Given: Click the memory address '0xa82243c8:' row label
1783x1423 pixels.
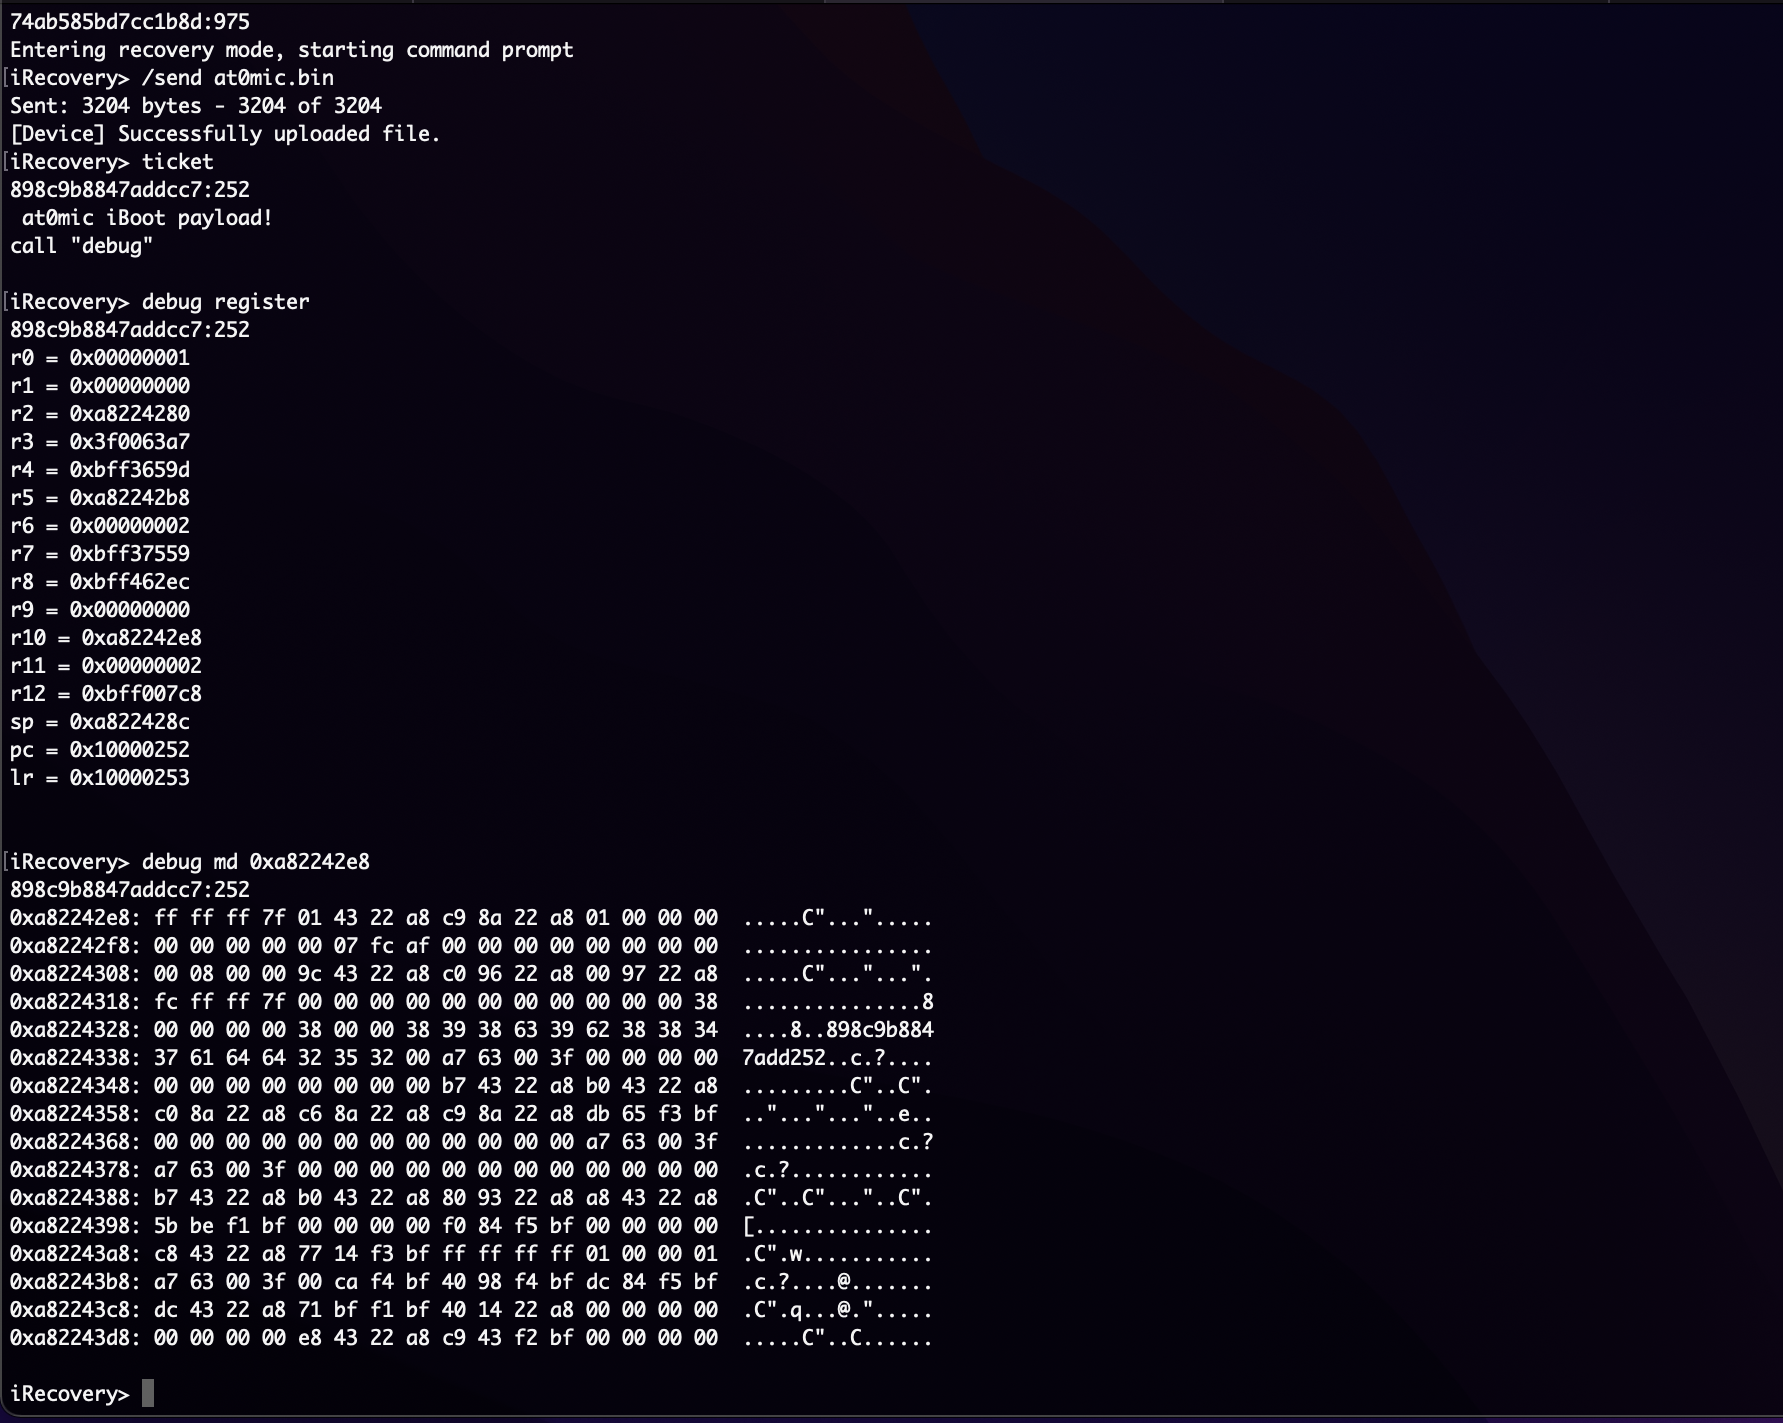Looking at the screenshot, I should point(76,1310).
